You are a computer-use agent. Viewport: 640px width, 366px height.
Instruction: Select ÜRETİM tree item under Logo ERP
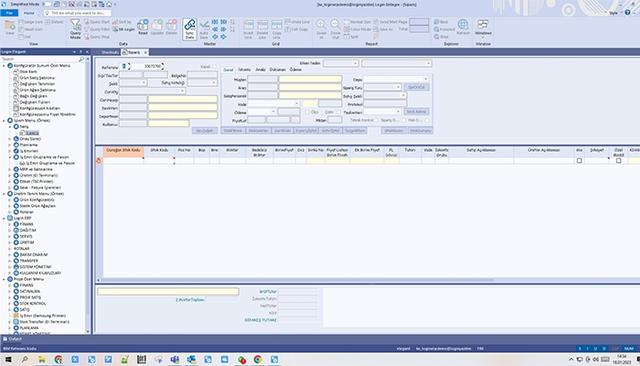[27, 243]
